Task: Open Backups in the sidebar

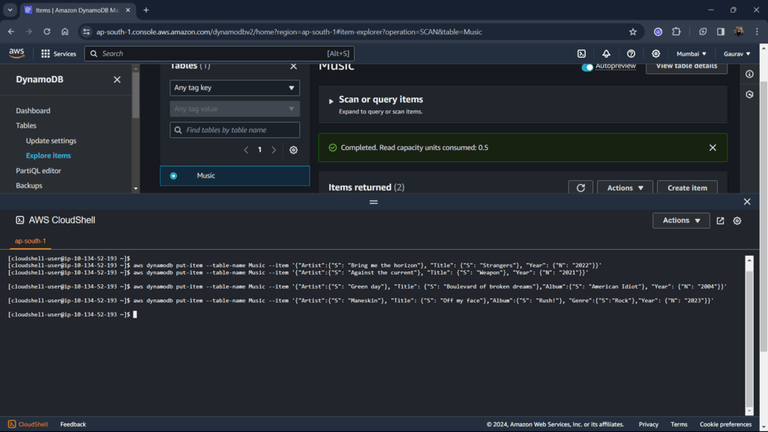Action: 29,186
